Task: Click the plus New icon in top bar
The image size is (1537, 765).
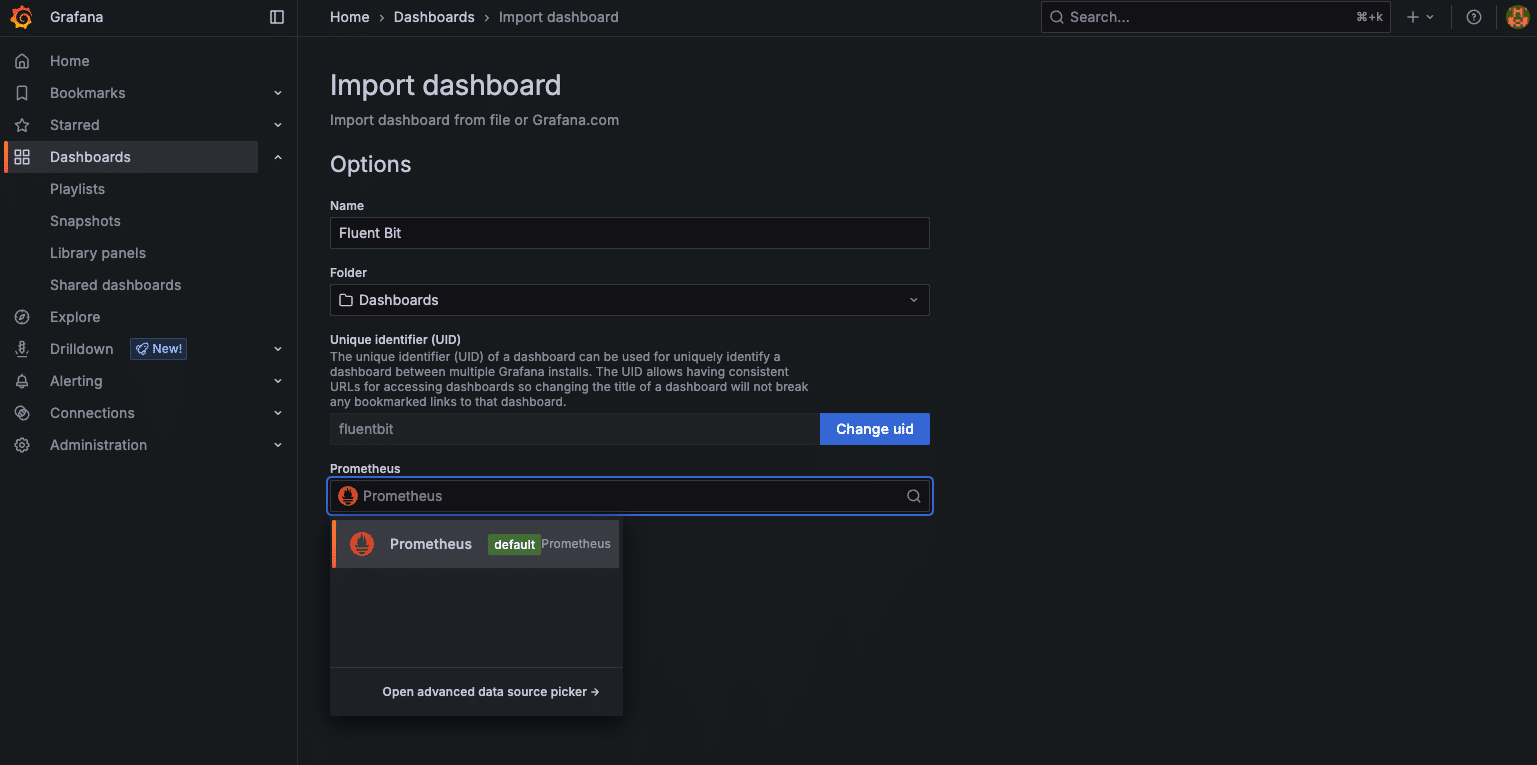Action: [1413, 17]
